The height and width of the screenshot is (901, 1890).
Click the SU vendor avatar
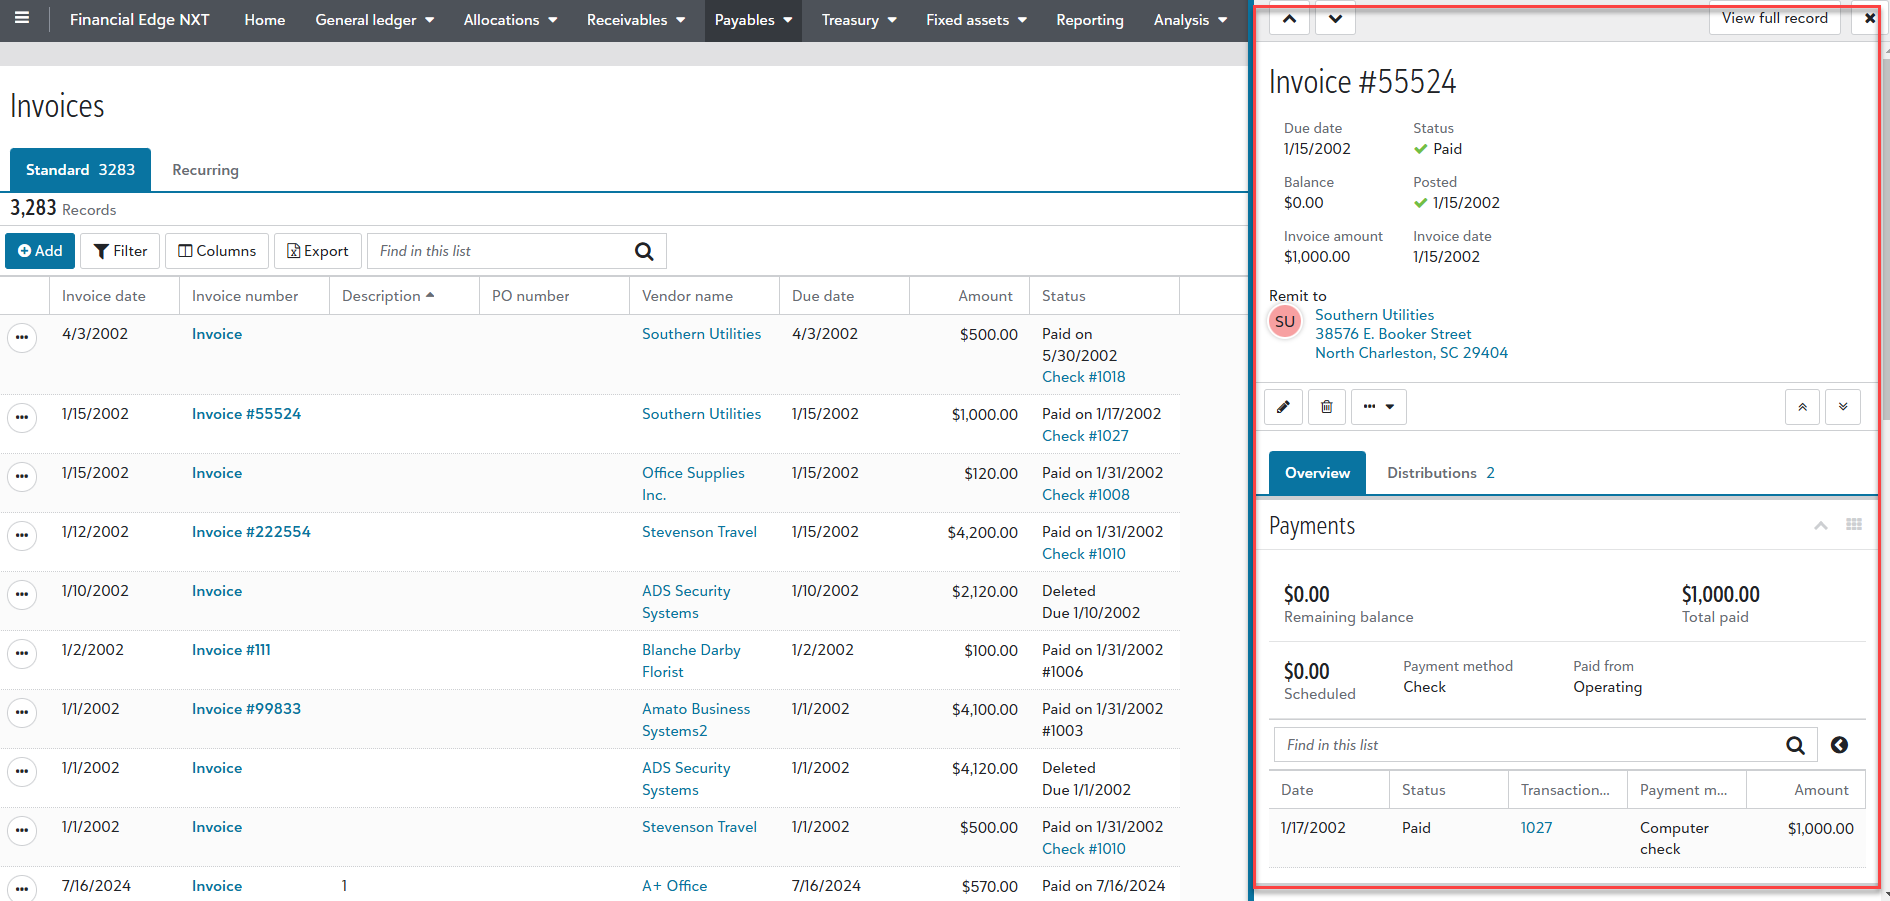(1285, 322)
